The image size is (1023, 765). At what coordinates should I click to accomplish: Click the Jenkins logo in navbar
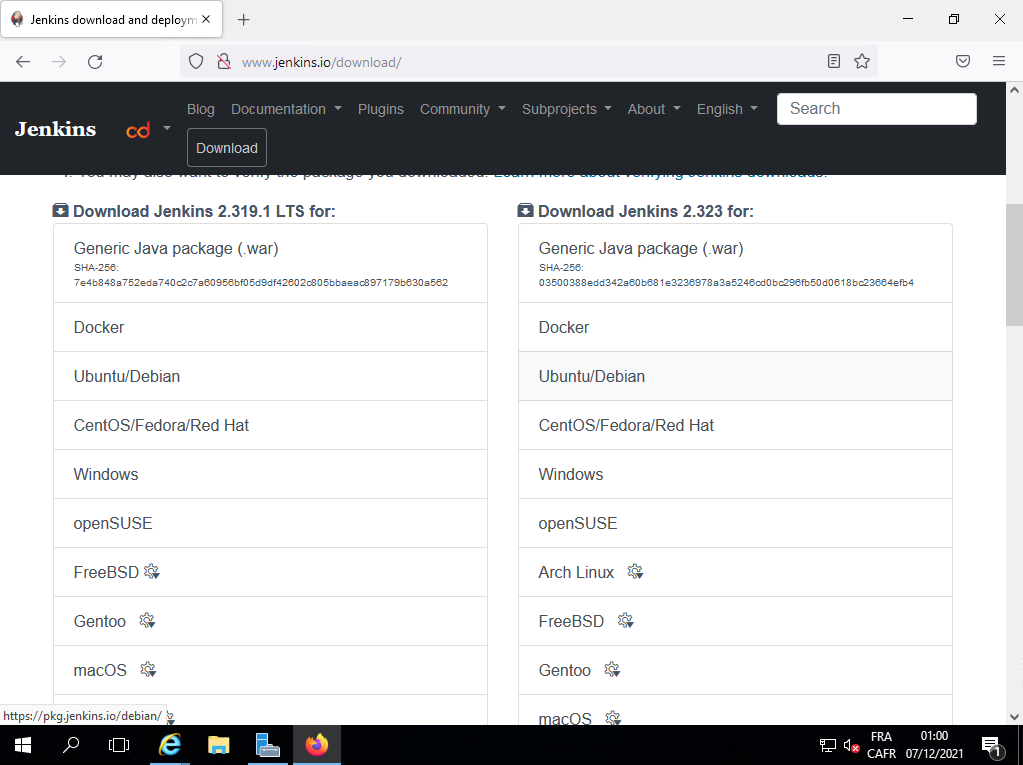point(55,129)
